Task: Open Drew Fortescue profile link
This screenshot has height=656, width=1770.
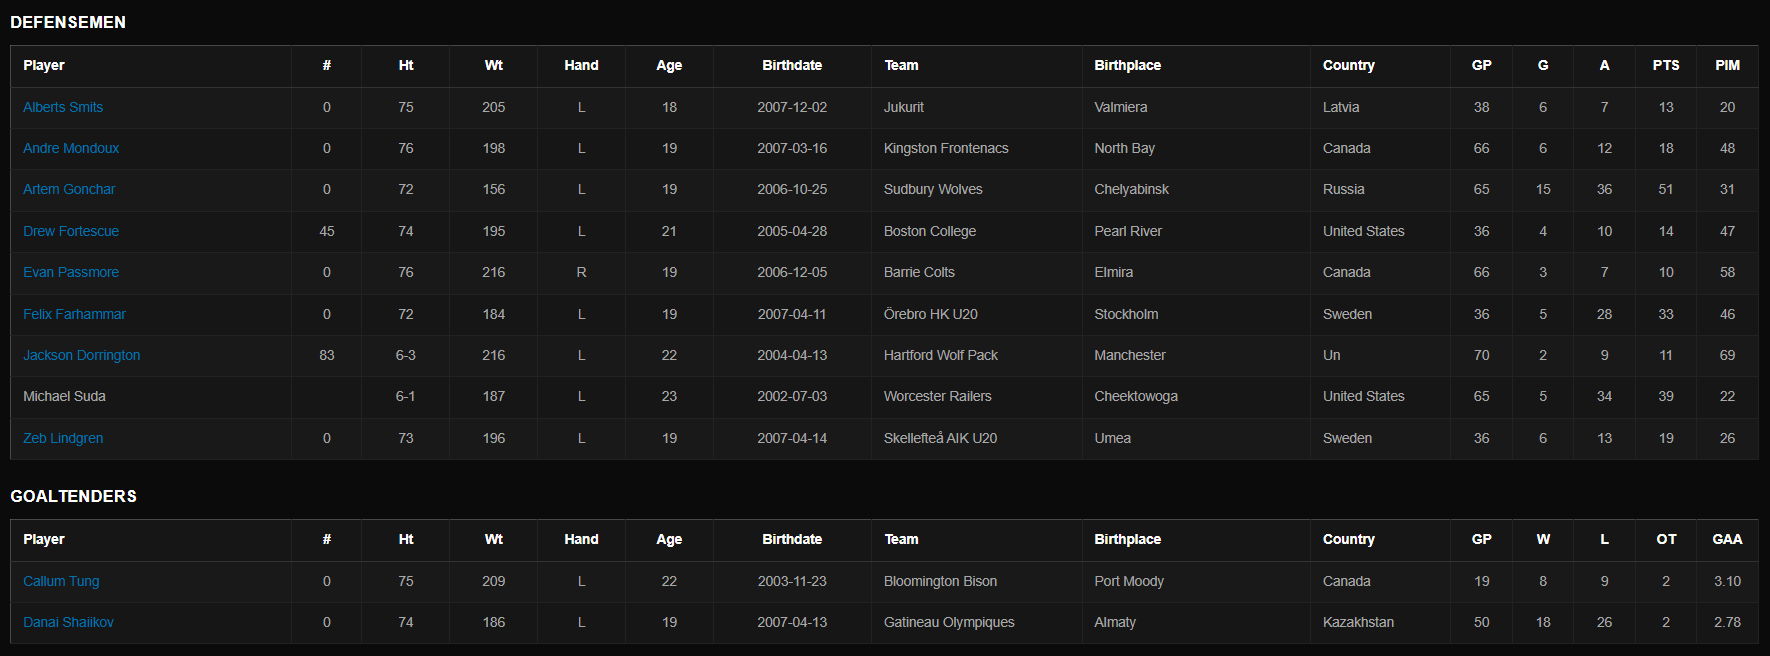Action: click(x=71, y=231)
